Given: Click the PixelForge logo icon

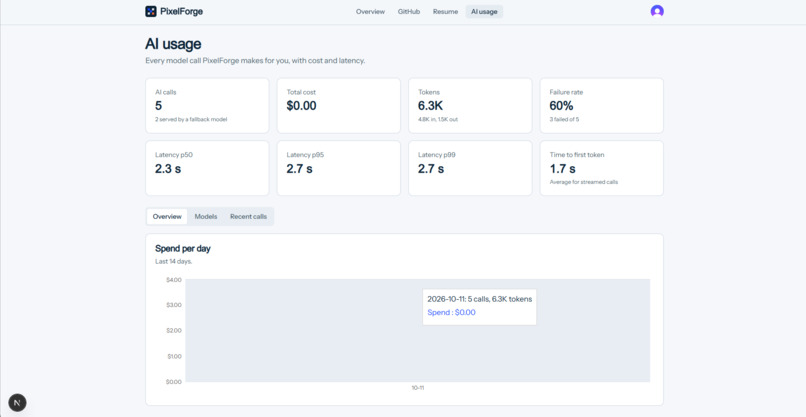Looking at the screenshot, I should [151, 11].
